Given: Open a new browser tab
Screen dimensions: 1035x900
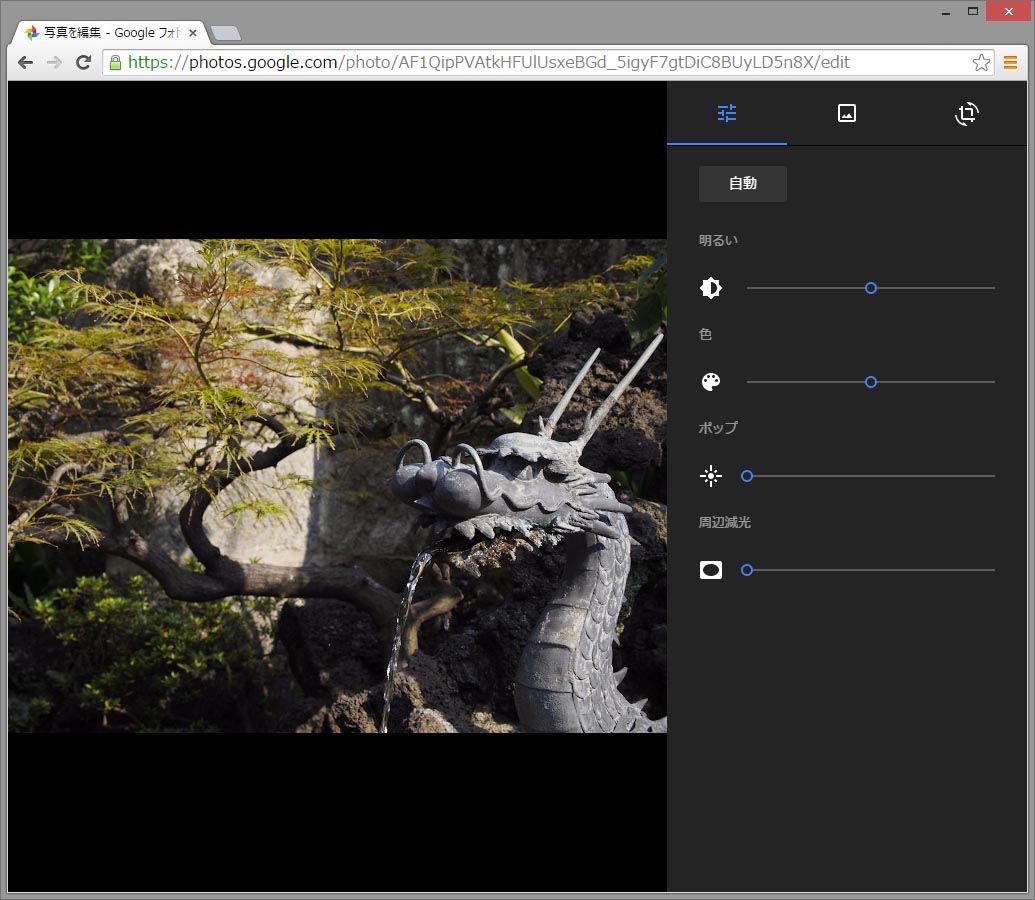Looking at the screenshot, I should [x=226, y=33].
